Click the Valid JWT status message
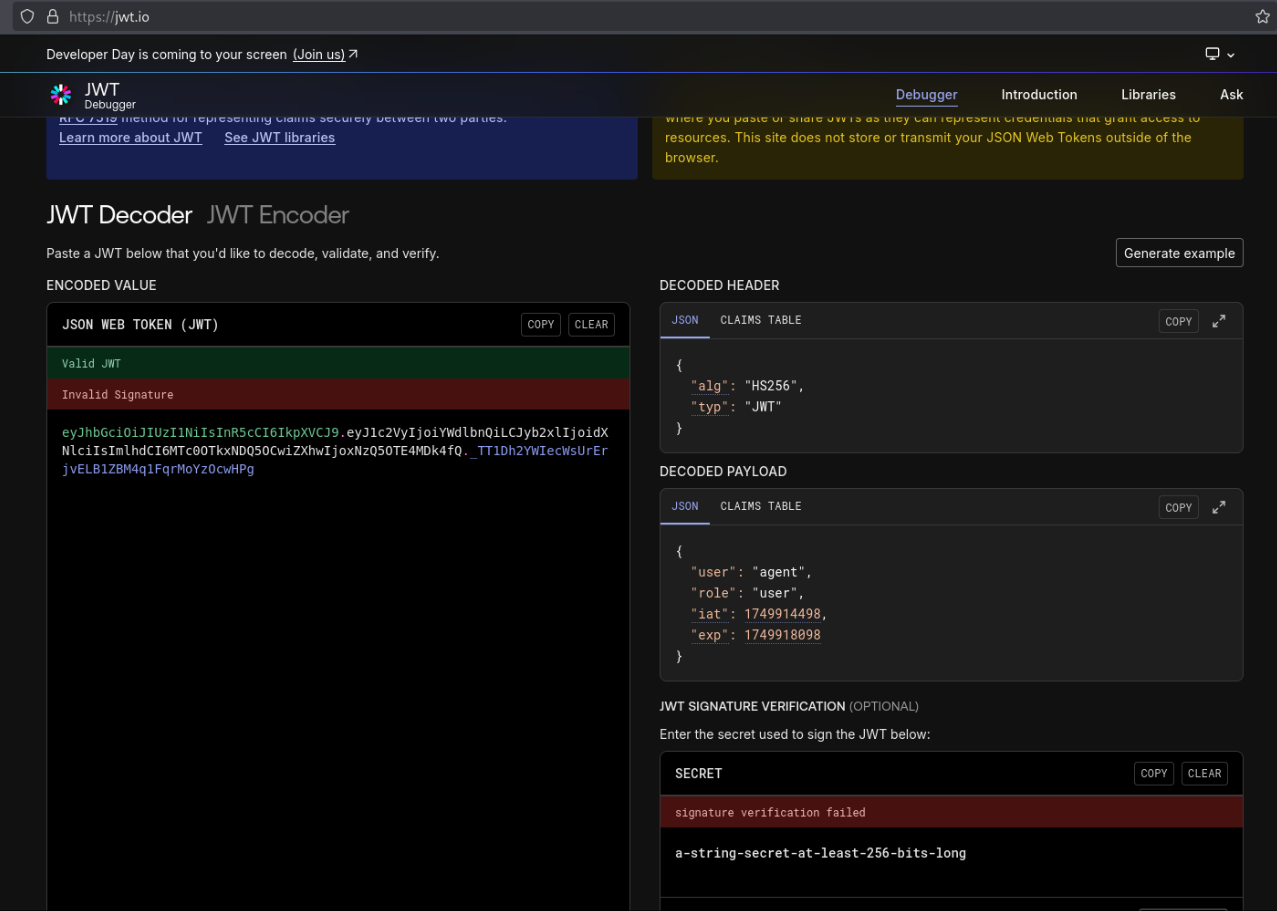 (338, 363)
